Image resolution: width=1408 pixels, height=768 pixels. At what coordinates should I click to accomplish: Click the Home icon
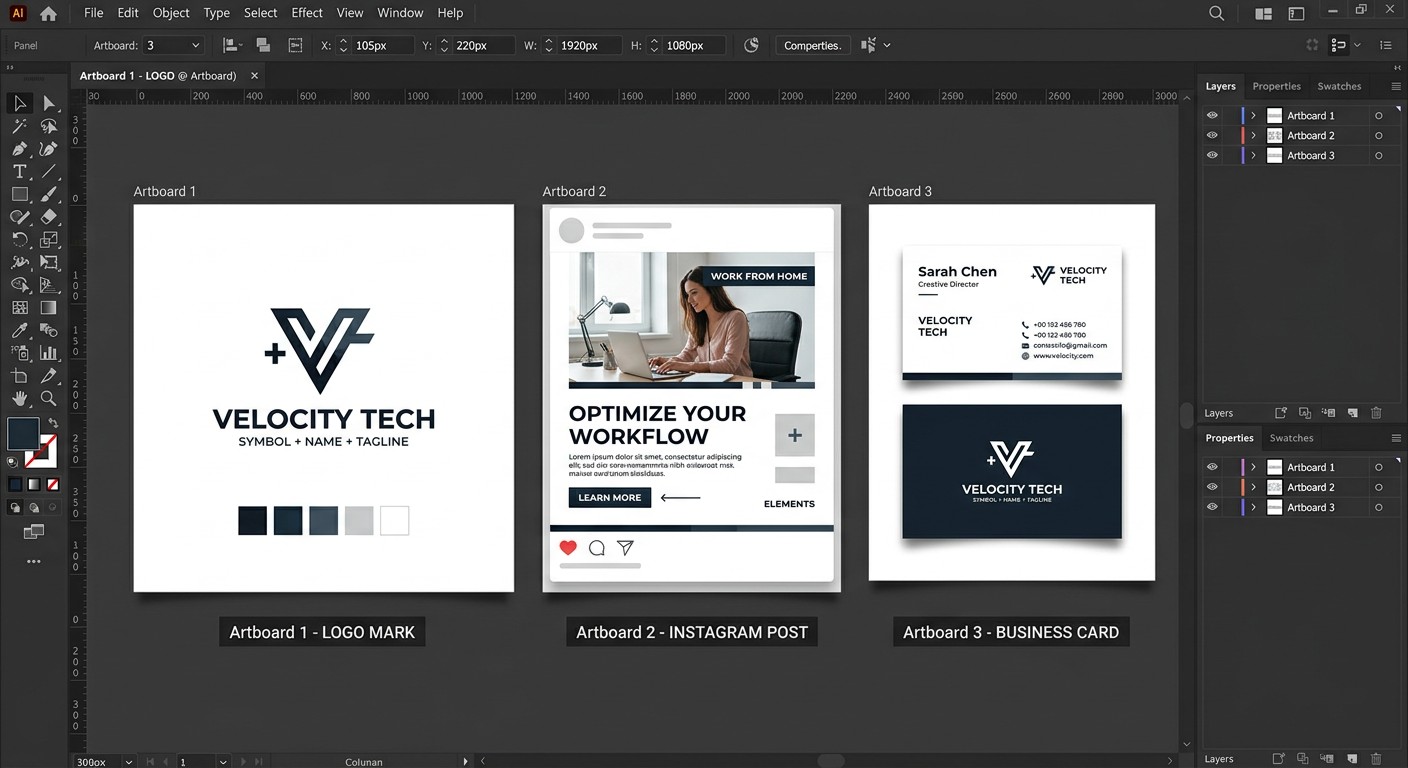[48, 13]
